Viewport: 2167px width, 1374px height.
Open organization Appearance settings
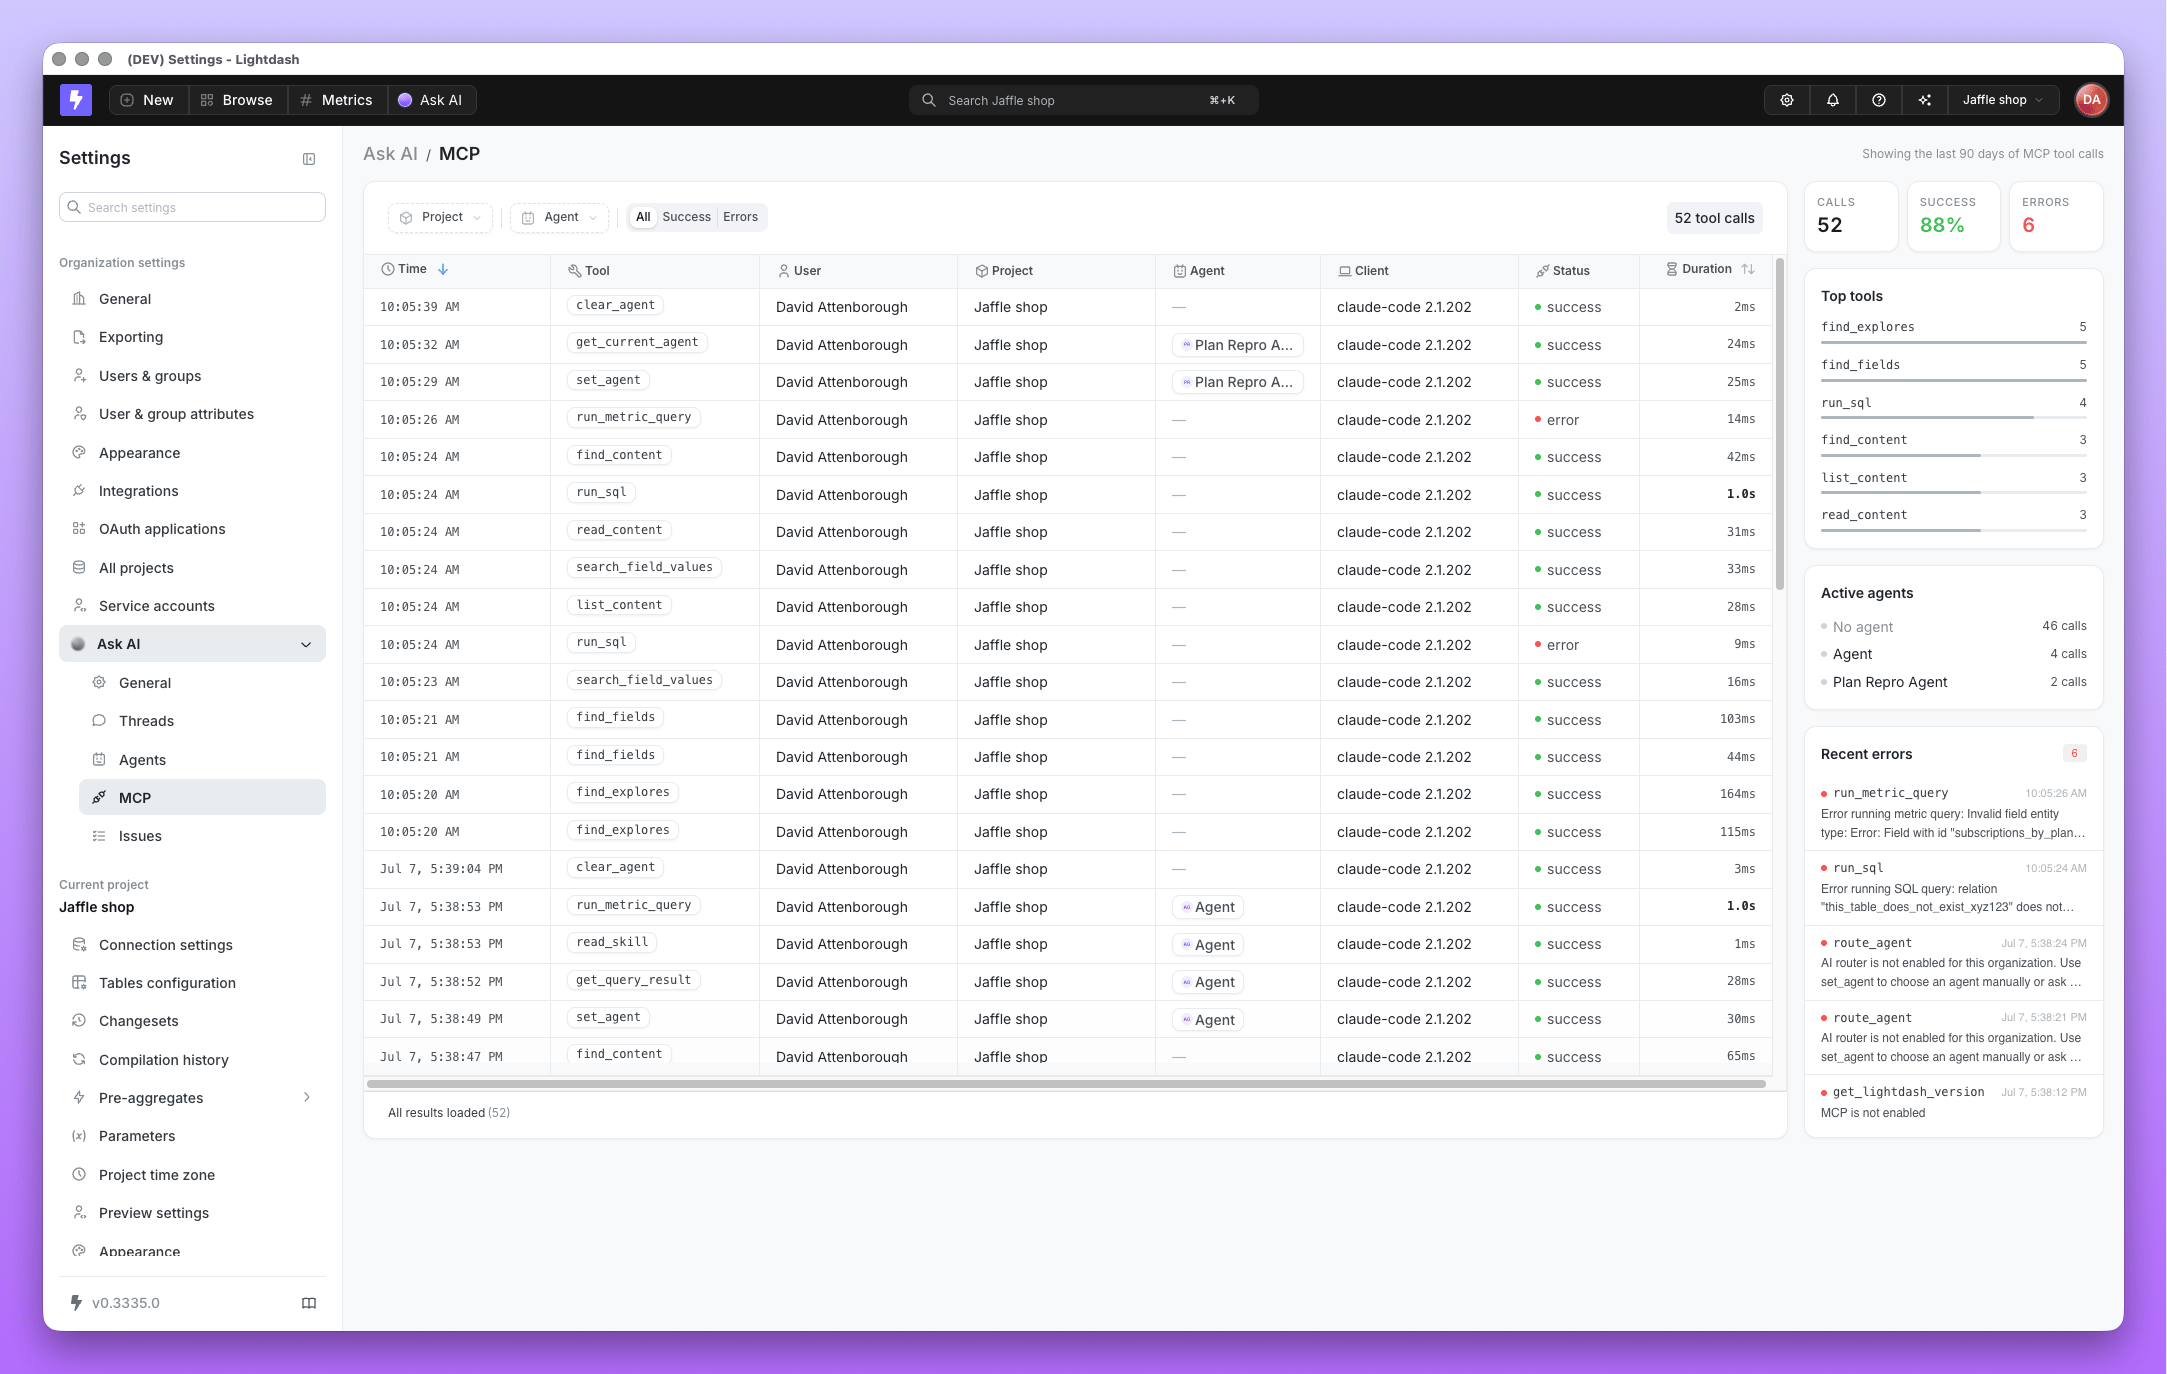tap(192, 453)
